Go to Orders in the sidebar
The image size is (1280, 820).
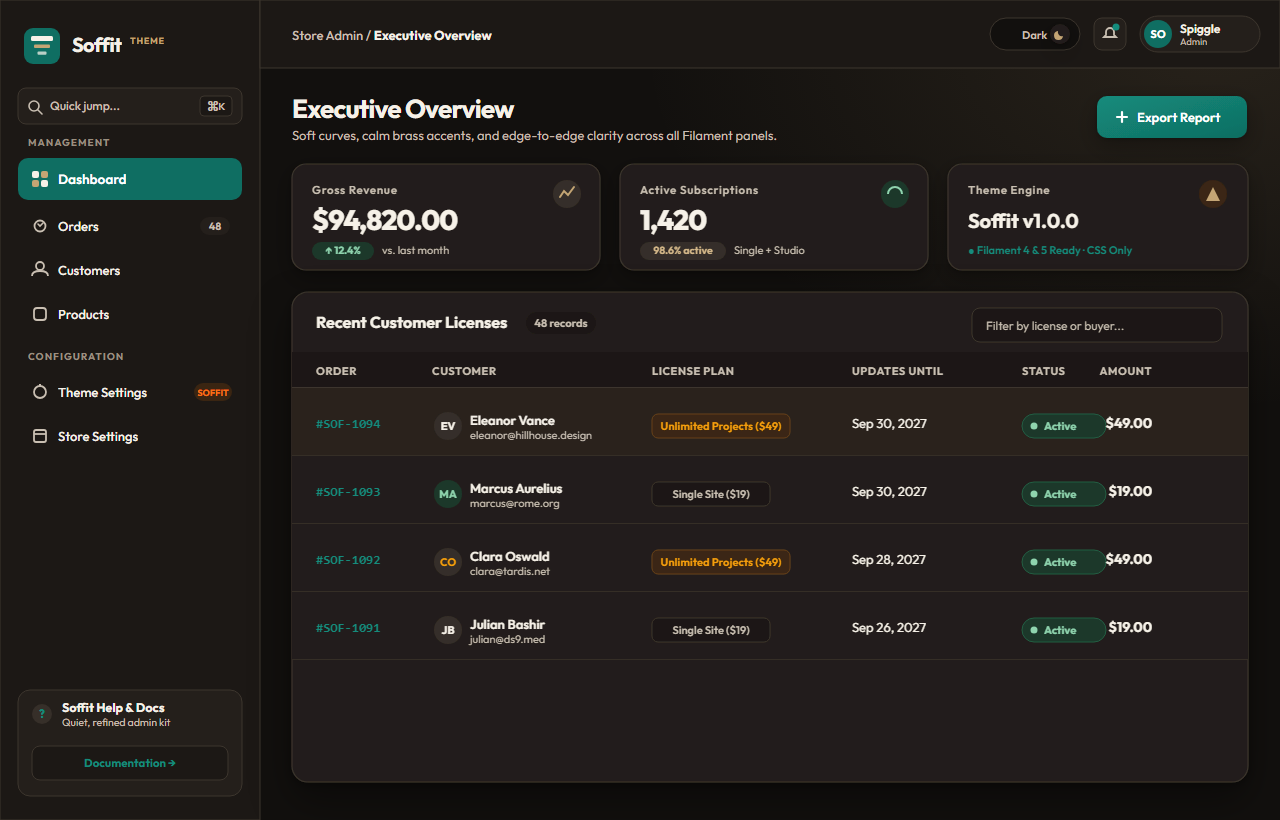pos(130,226)
